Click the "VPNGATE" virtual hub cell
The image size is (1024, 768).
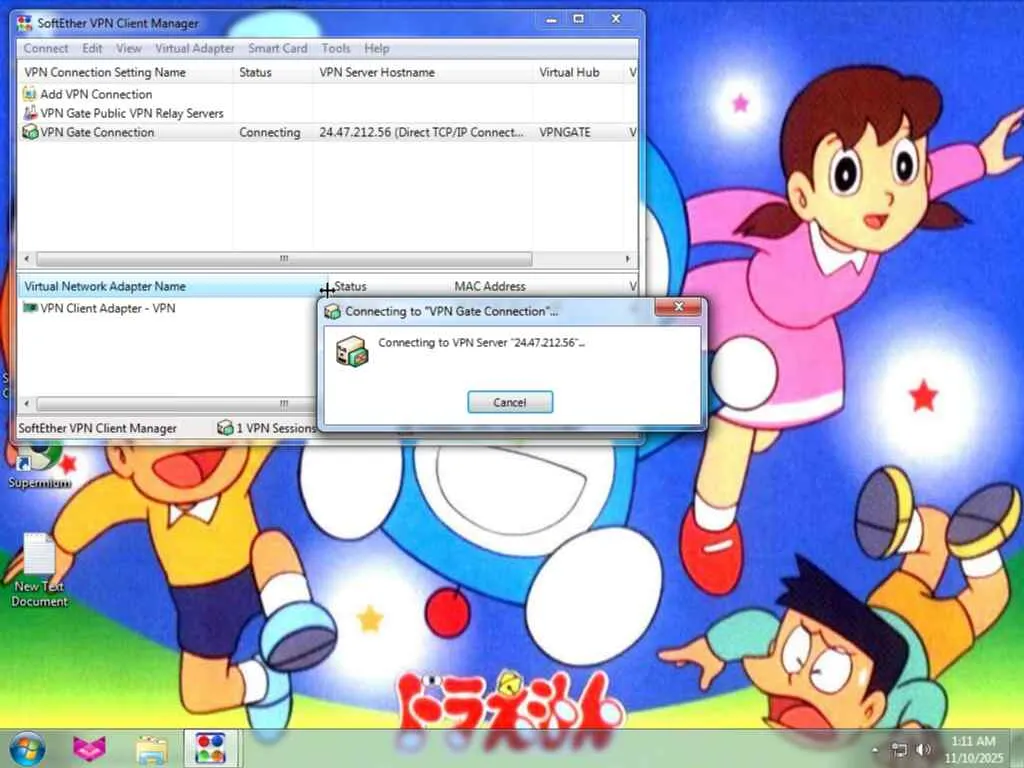point(565,133)
